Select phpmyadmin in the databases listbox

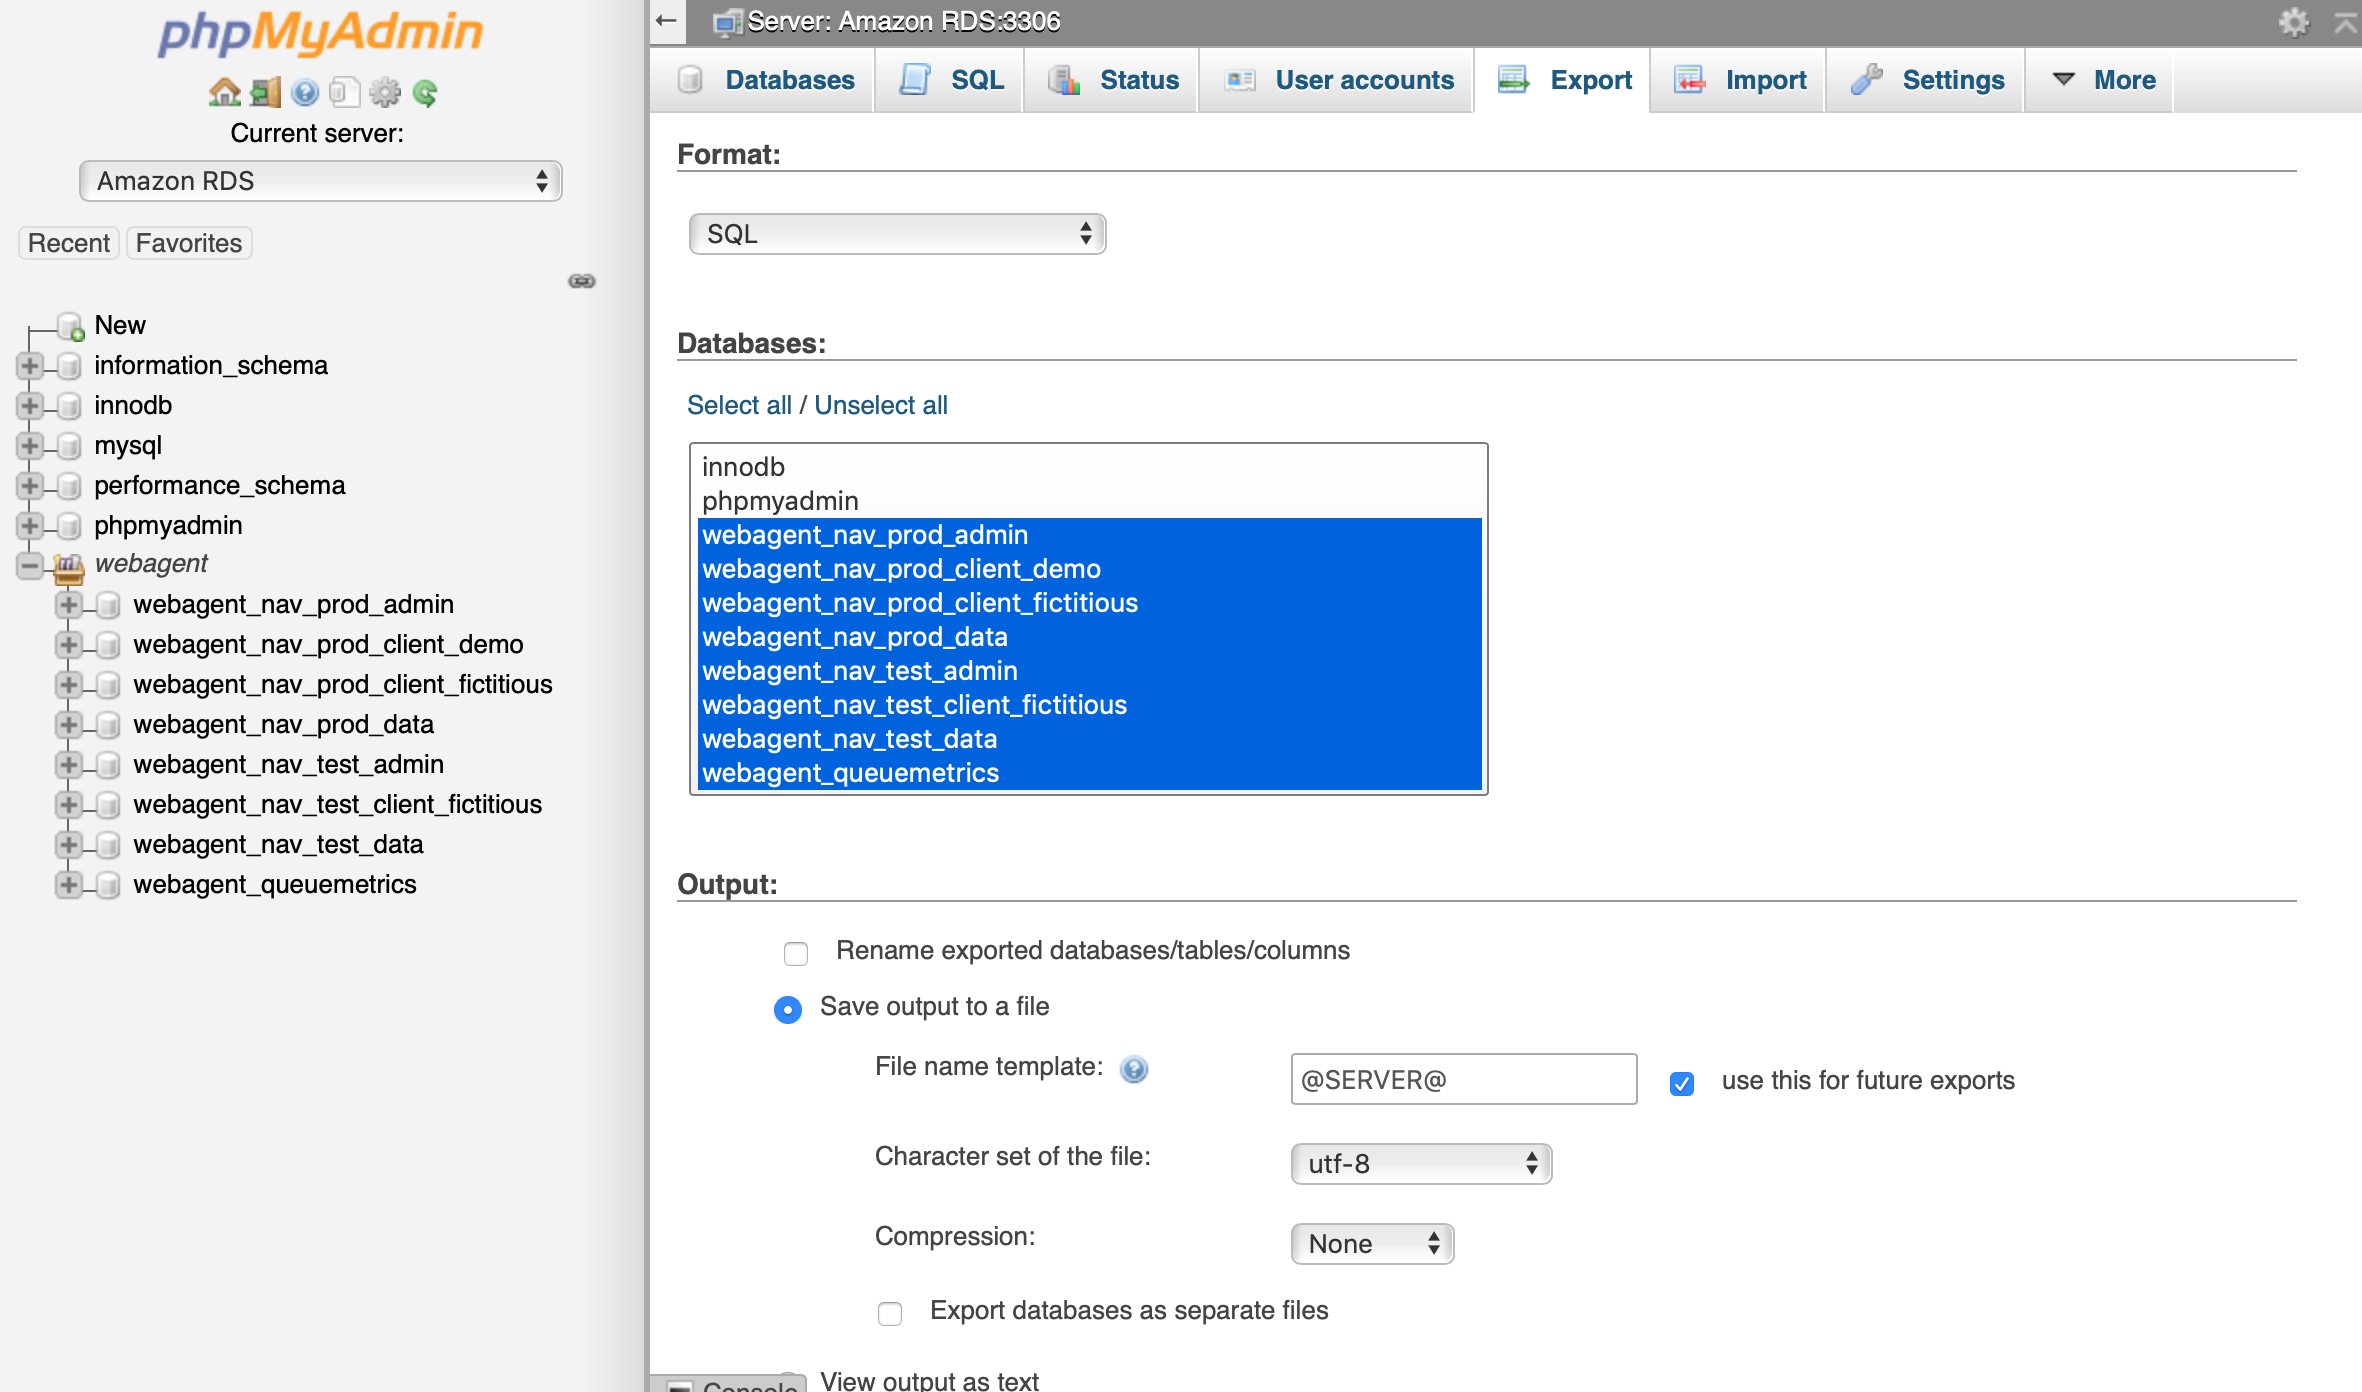(x=1088, y=501)
